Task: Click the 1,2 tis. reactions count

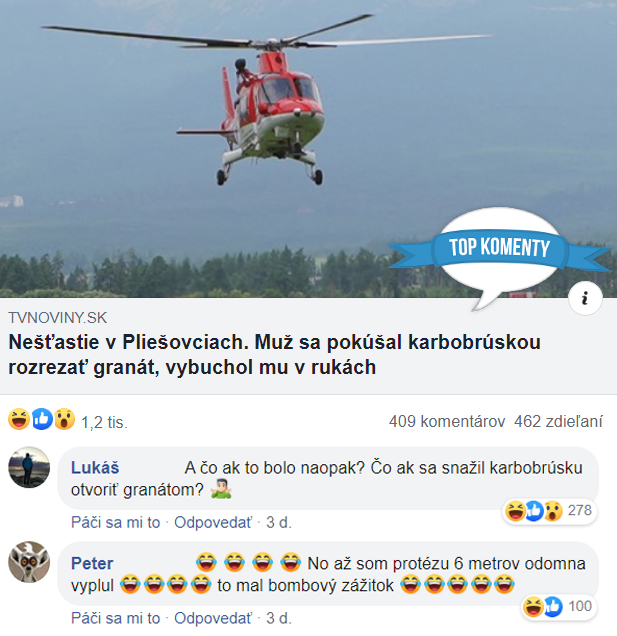Action: click(x=105, y=422)
